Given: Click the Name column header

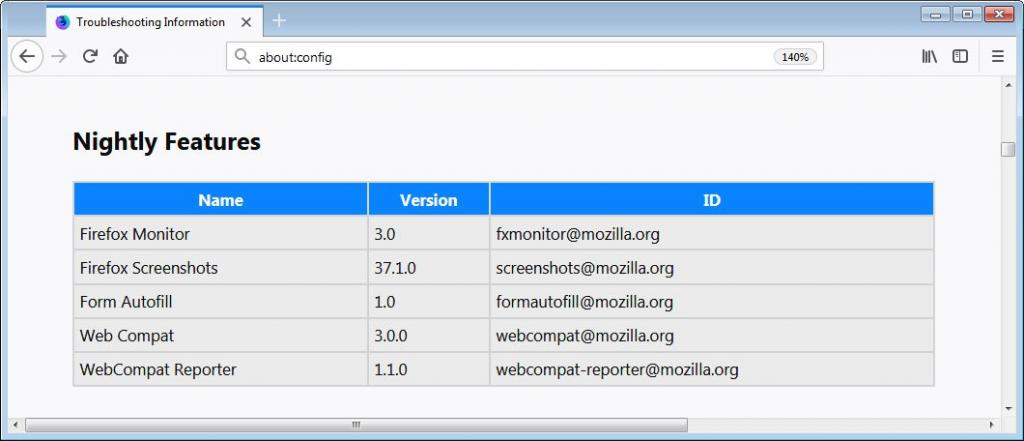Looking at the screenshot, I should point(221,199).
